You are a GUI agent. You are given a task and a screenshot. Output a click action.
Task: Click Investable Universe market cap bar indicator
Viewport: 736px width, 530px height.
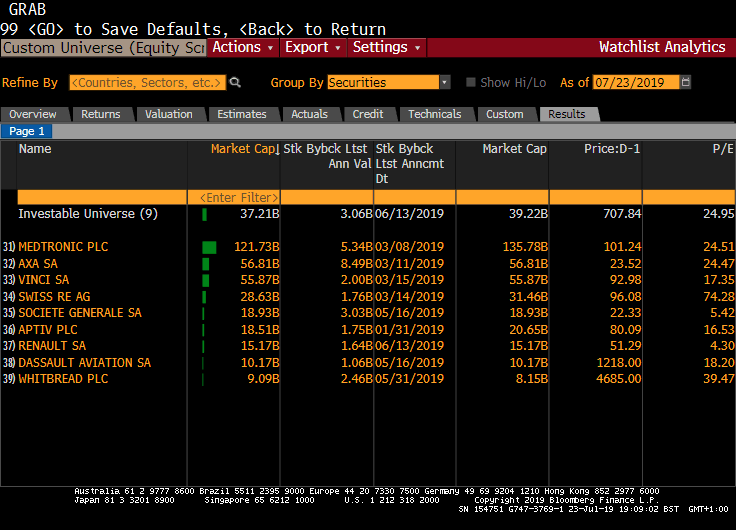[x=204, y=214]
